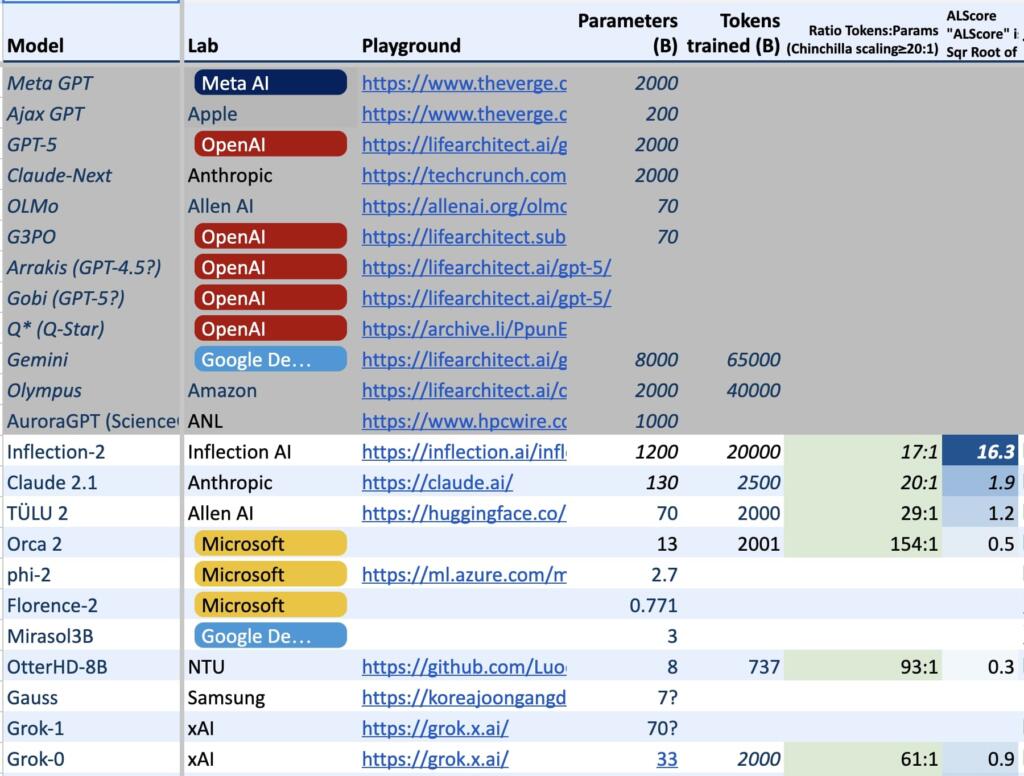
Task: Open the Microsoft chip in the Orca 2 row
Action: (x=270, y=544)
